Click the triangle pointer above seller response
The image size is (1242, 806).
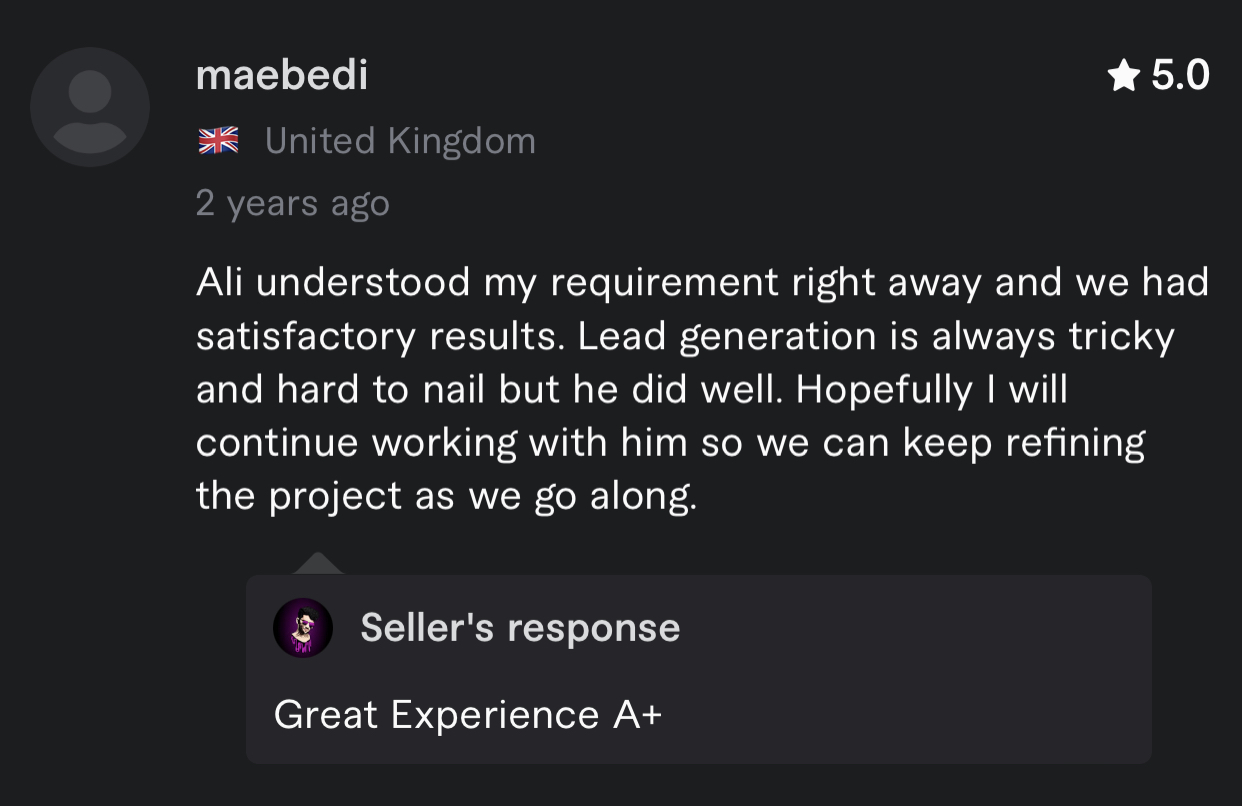(318, 564)
